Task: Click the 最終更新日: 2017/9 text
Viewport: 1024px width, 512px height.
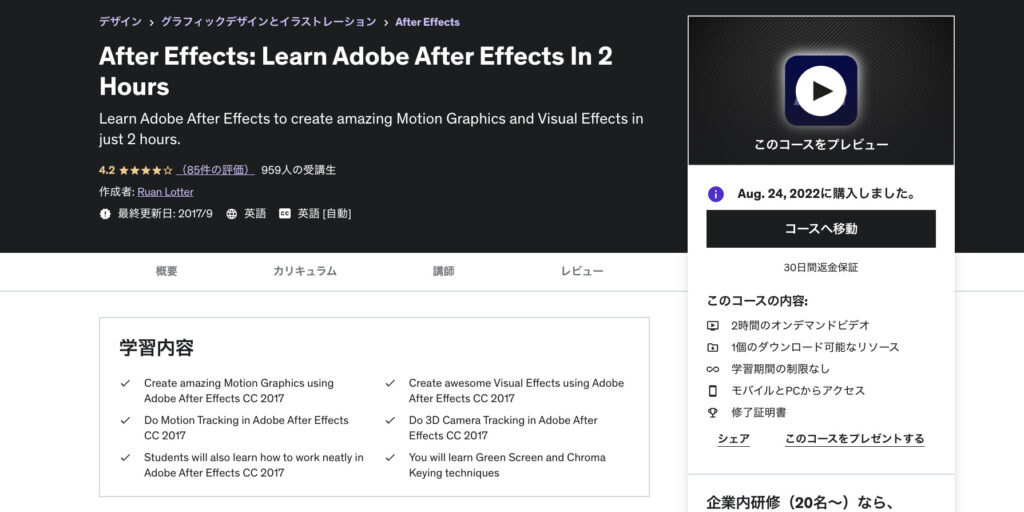Action: click(165, 214)
